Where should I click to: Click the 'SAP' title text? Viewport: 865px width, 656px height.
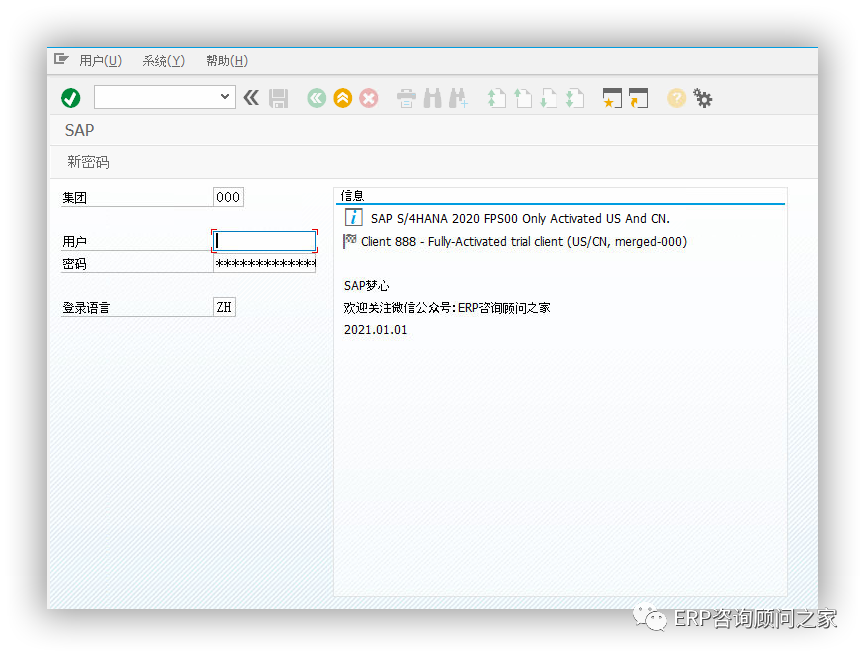point(79,130)
